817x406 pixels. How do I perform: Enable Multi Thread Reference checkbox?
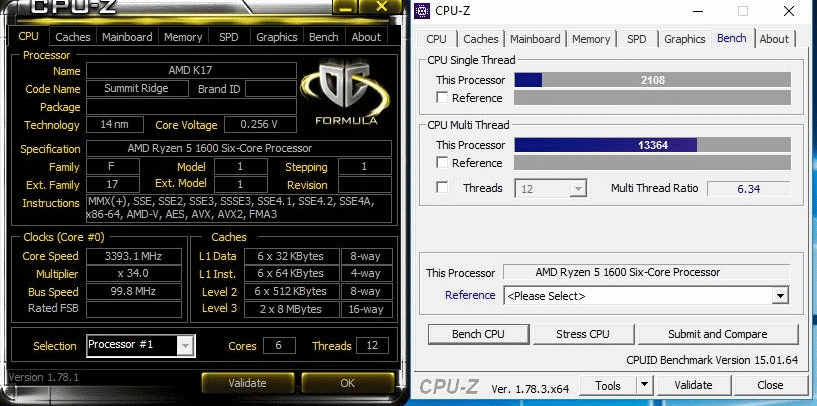tap(442, 163)
